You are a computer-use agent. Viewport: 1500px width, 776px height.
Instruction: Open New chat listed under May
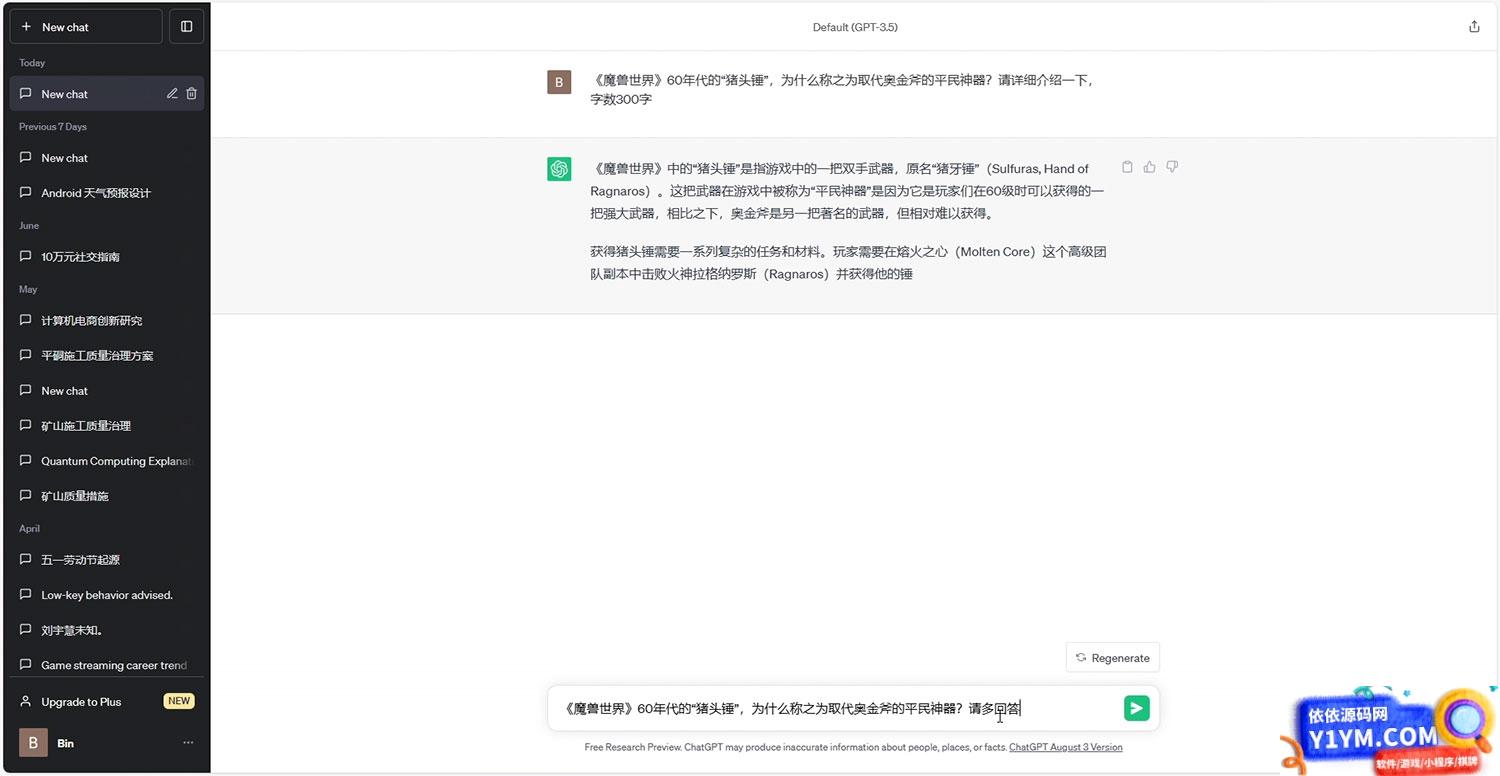pos(107,391)
